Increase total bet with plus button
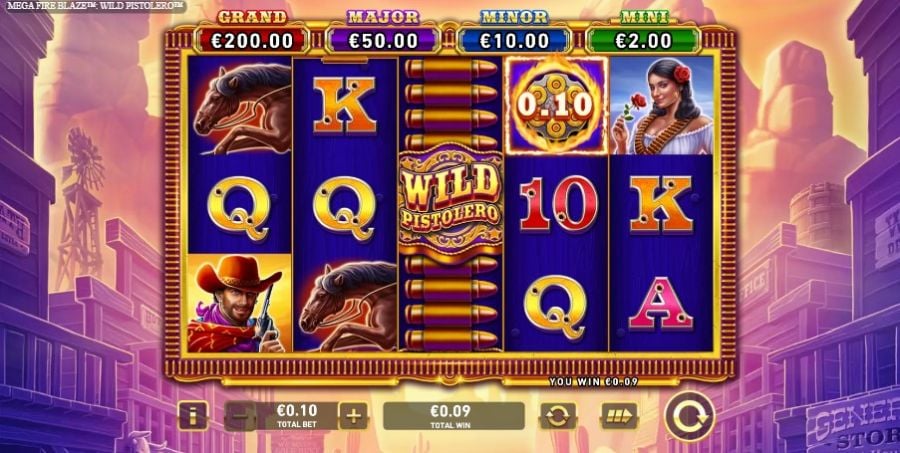Image resolution: width=900 pixels, height=453 pixels. [x=354, y=416]
